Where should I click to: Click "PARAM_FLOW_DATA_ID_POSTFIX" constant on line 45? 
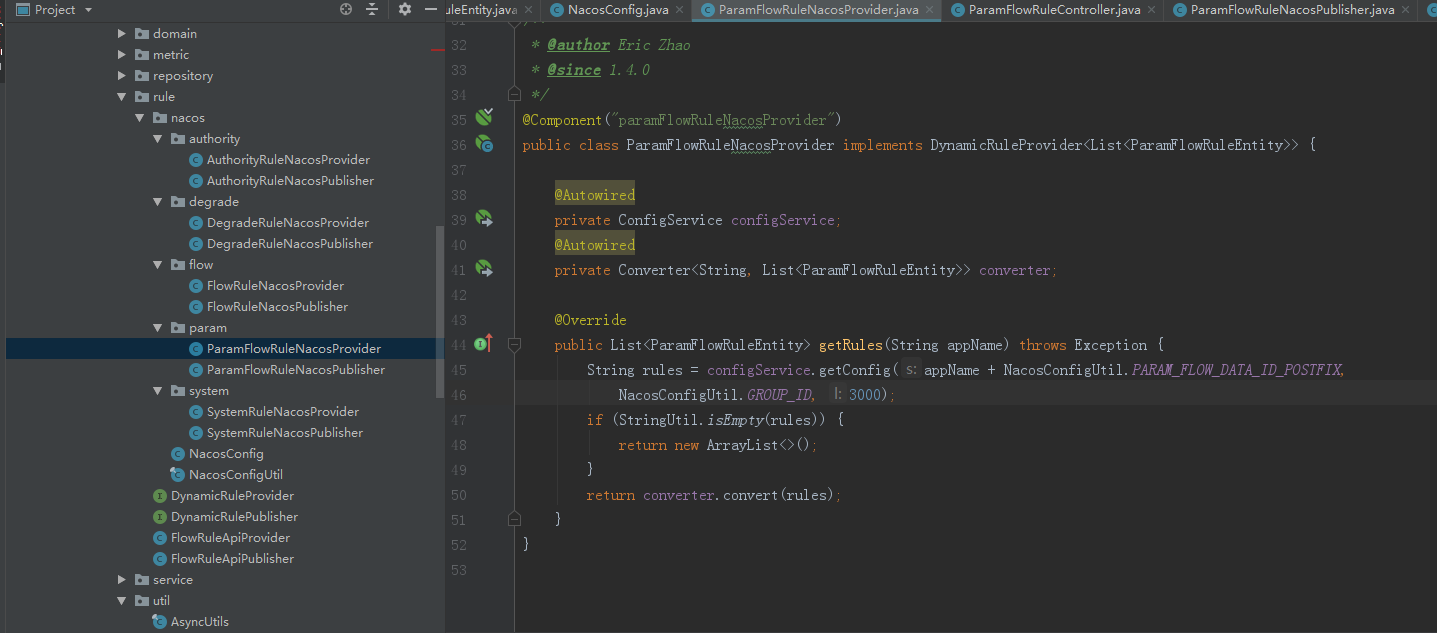(x=1238, y=370)
